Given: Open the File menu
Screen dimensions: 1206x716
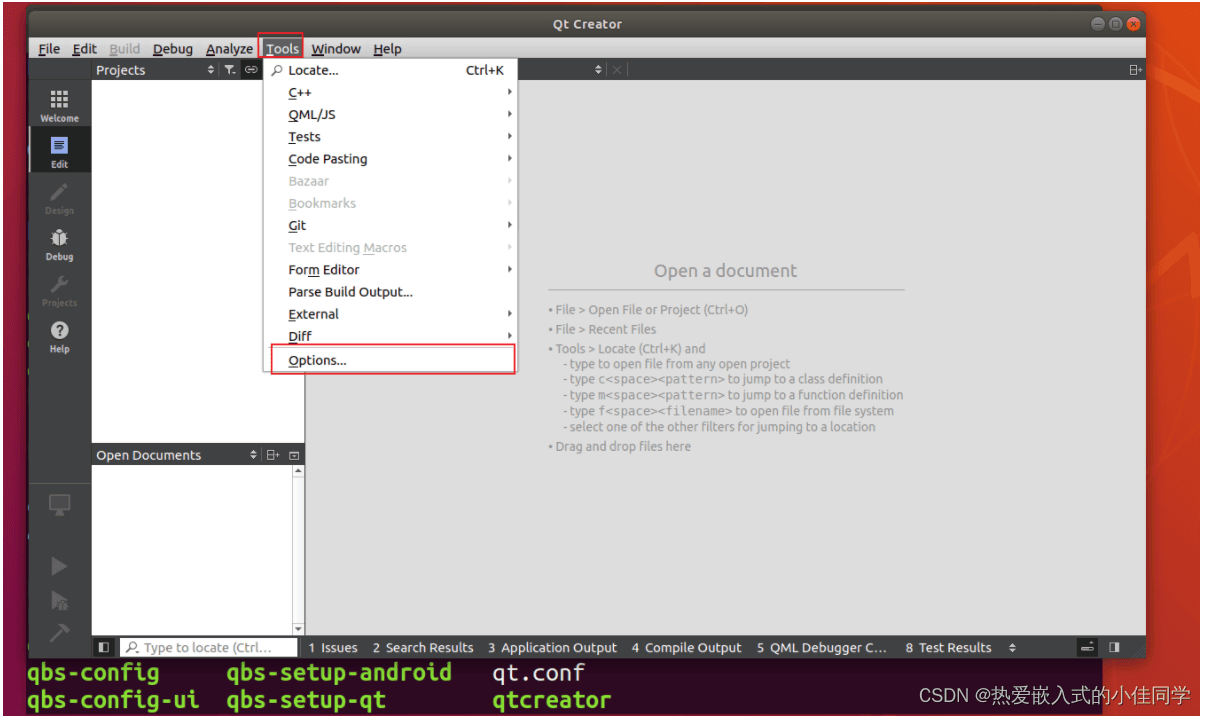Looking at the screenshot, I should [49, 49].
